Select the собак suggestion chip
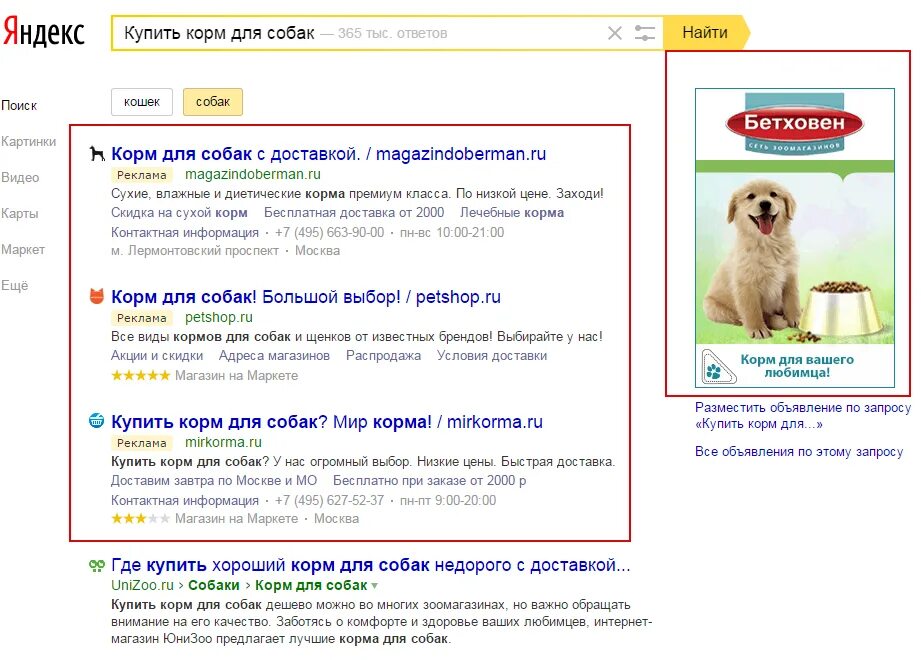The image size is (921, 660). [213, 102]
